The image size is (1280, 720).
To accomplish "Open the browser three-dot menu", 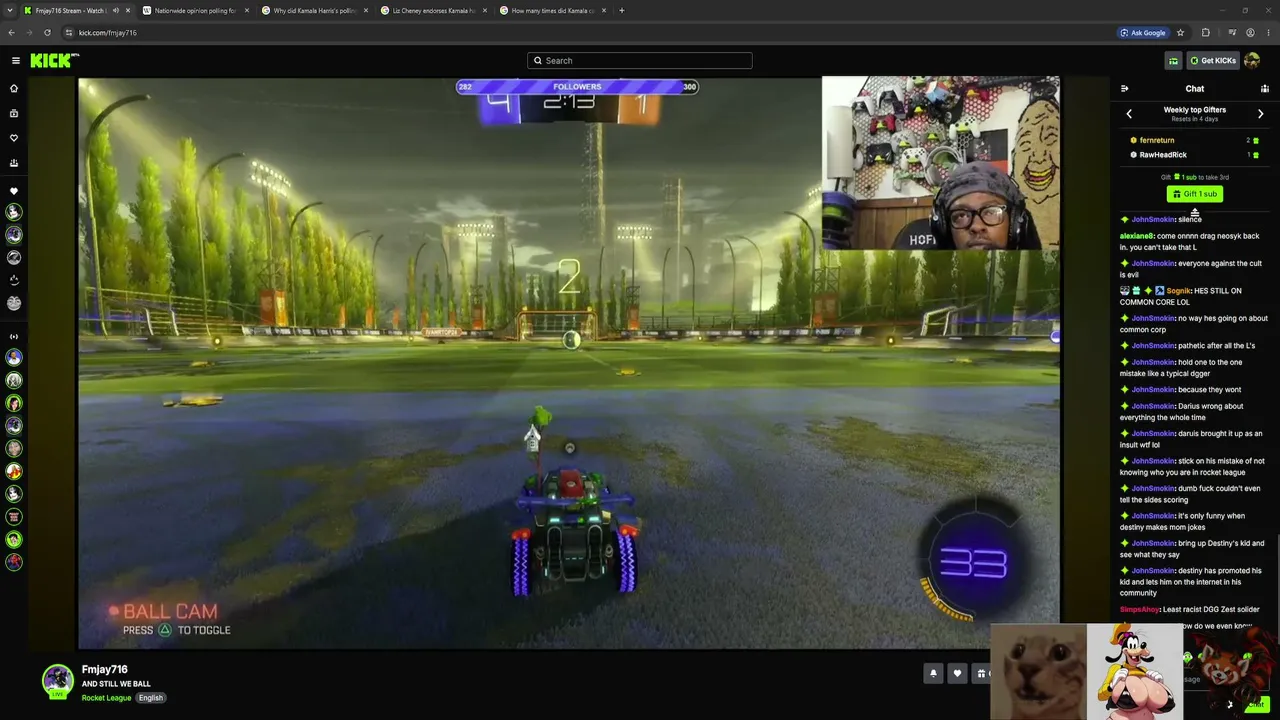I will tap(1269, 32).
